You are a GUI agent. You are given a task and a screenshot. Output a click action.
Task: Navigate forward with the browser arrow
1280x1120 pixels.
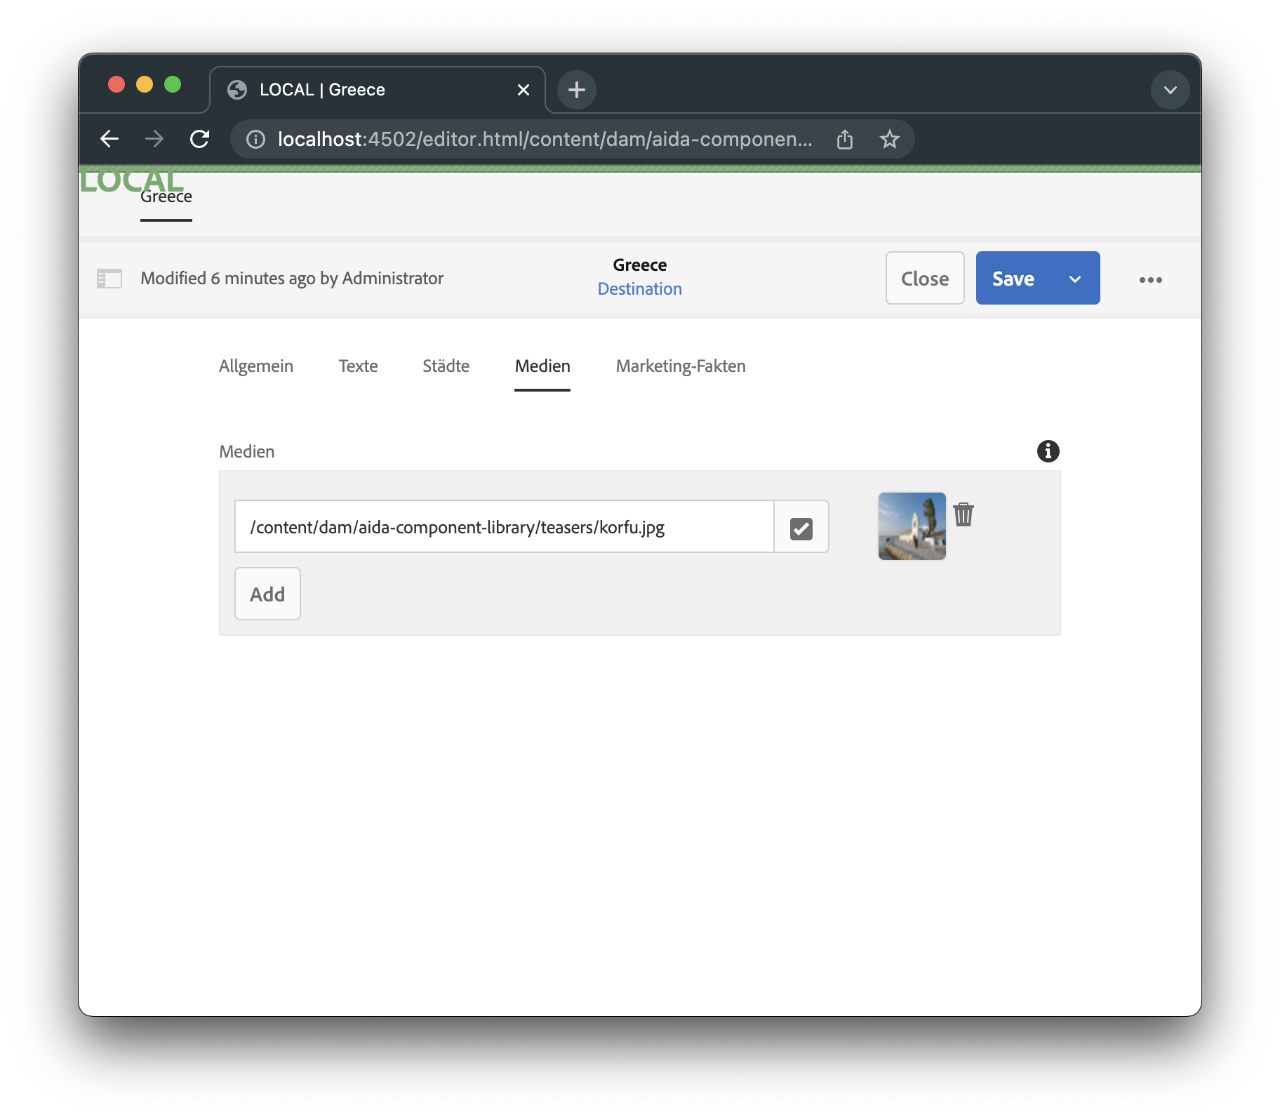click(154, 139)
